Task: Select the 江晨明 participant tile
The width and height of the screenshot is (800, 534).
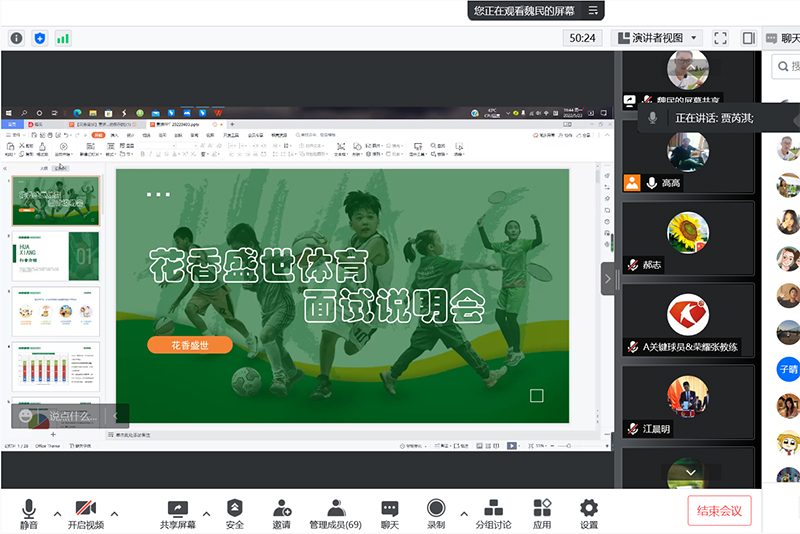Action: coord(688,402)
